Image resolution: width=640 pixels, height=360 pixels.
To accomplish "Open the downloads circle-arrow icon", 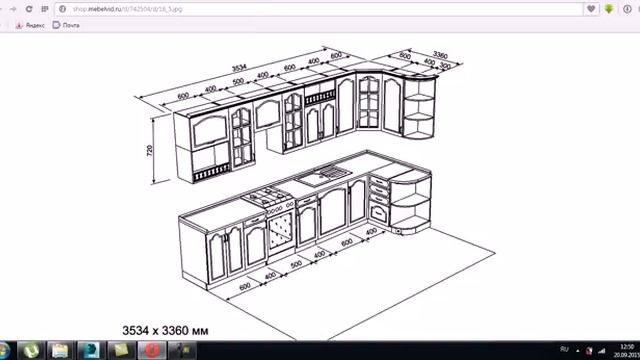I will [x=627, y=9].
